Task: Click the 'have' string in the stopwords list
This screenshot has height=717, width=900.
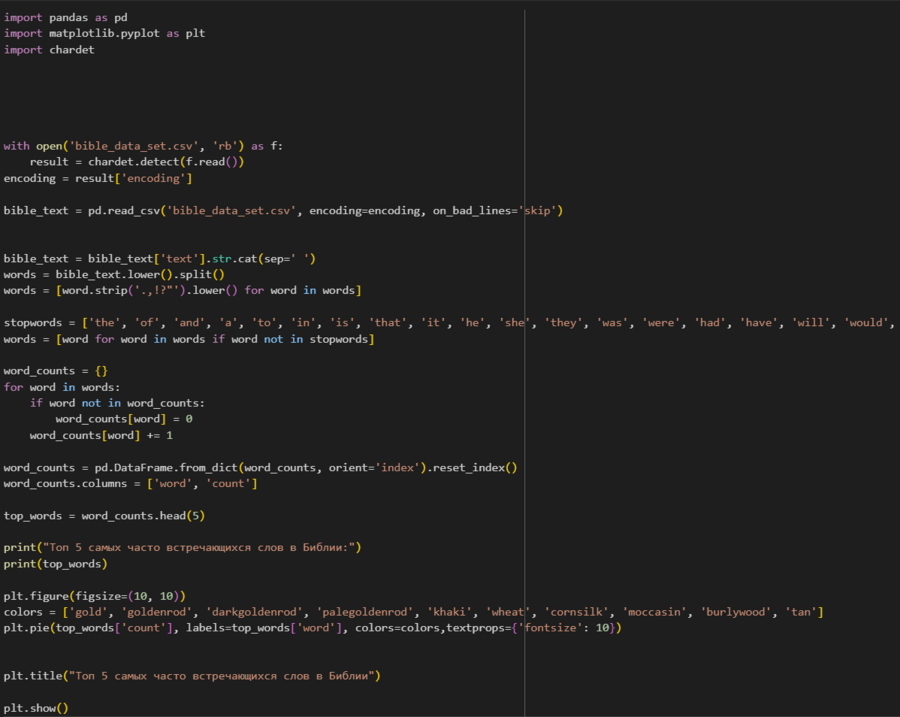Action: [758, 323]
